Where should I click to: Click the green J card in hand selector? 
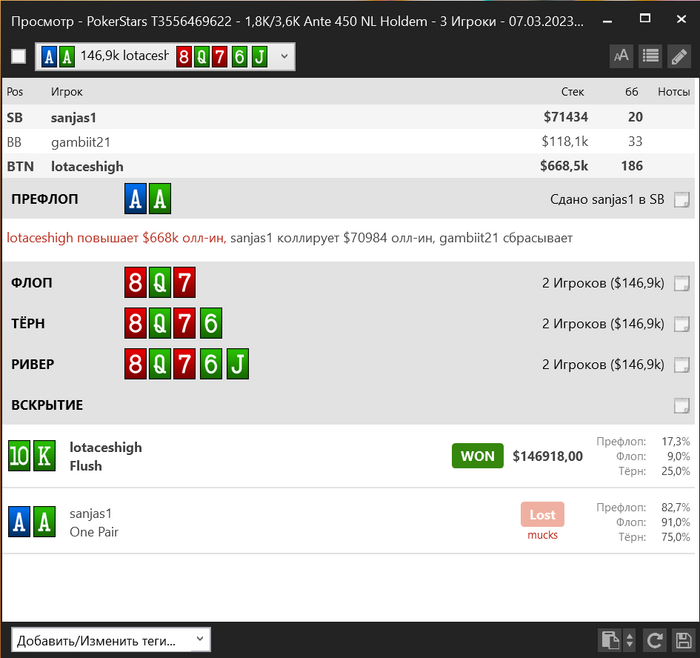click(x=260, y=57)
